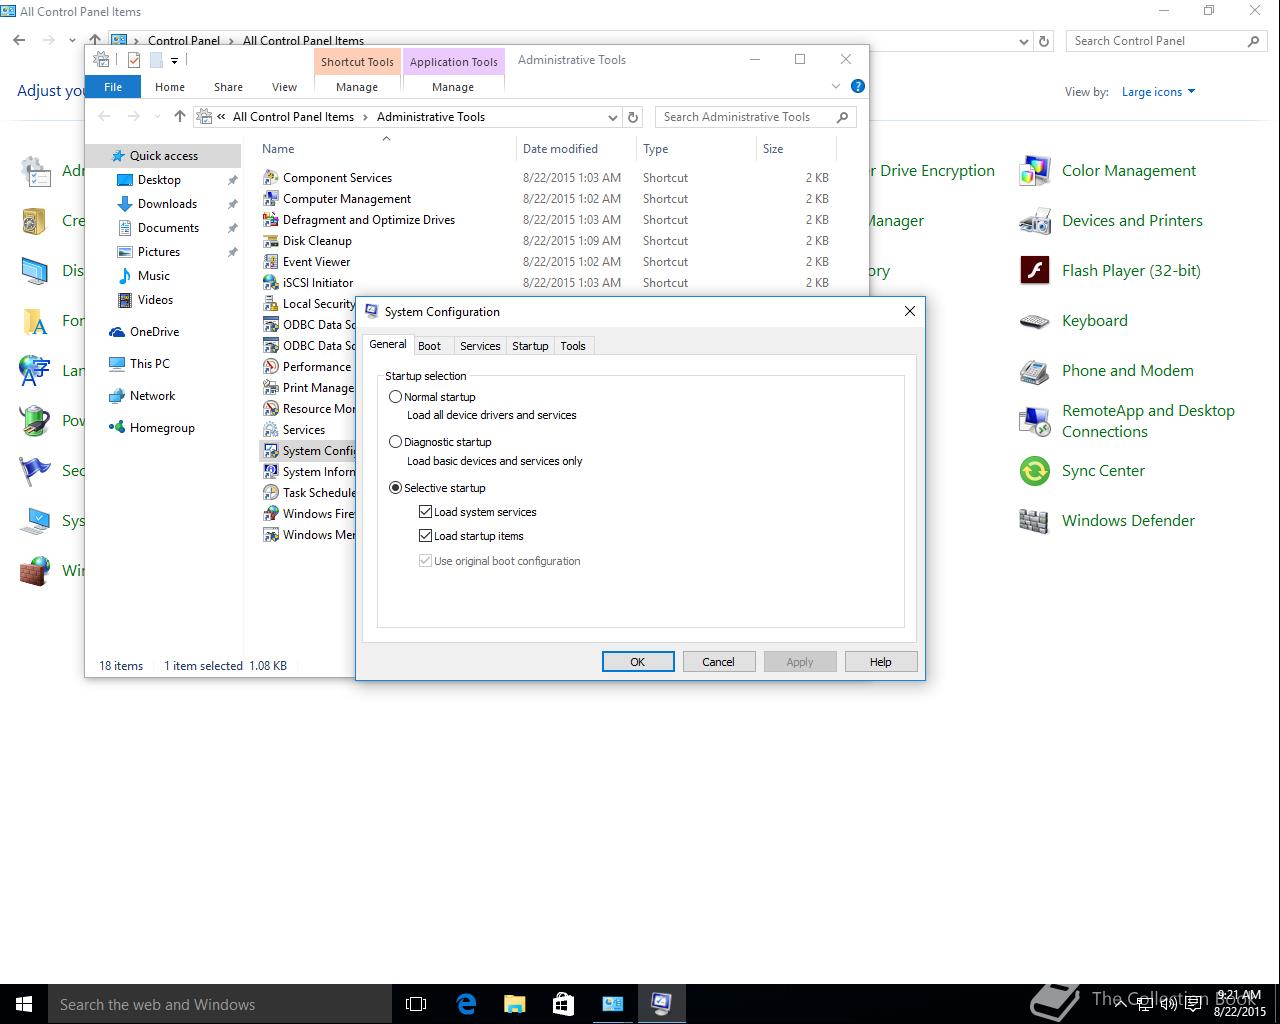This screenshot has width=1280, height=1024.
Task: Open RemoteApp and Desktop Connections icon
Action: pos(1034,421)
